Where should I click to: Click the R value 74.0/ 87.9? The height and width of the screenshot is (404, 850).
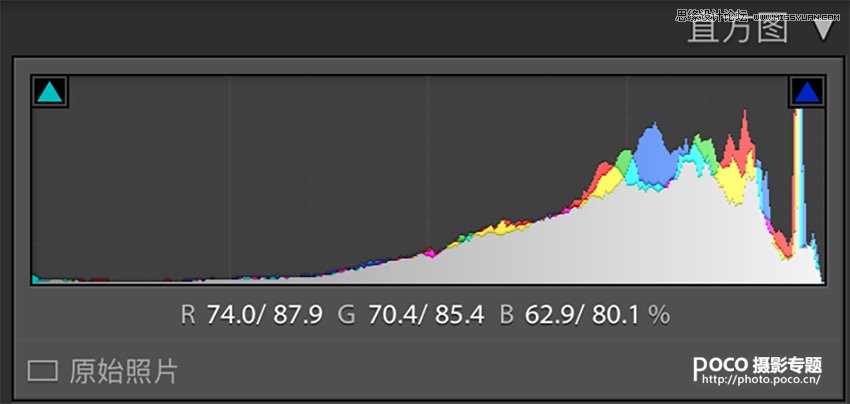(x=265, y=315)
